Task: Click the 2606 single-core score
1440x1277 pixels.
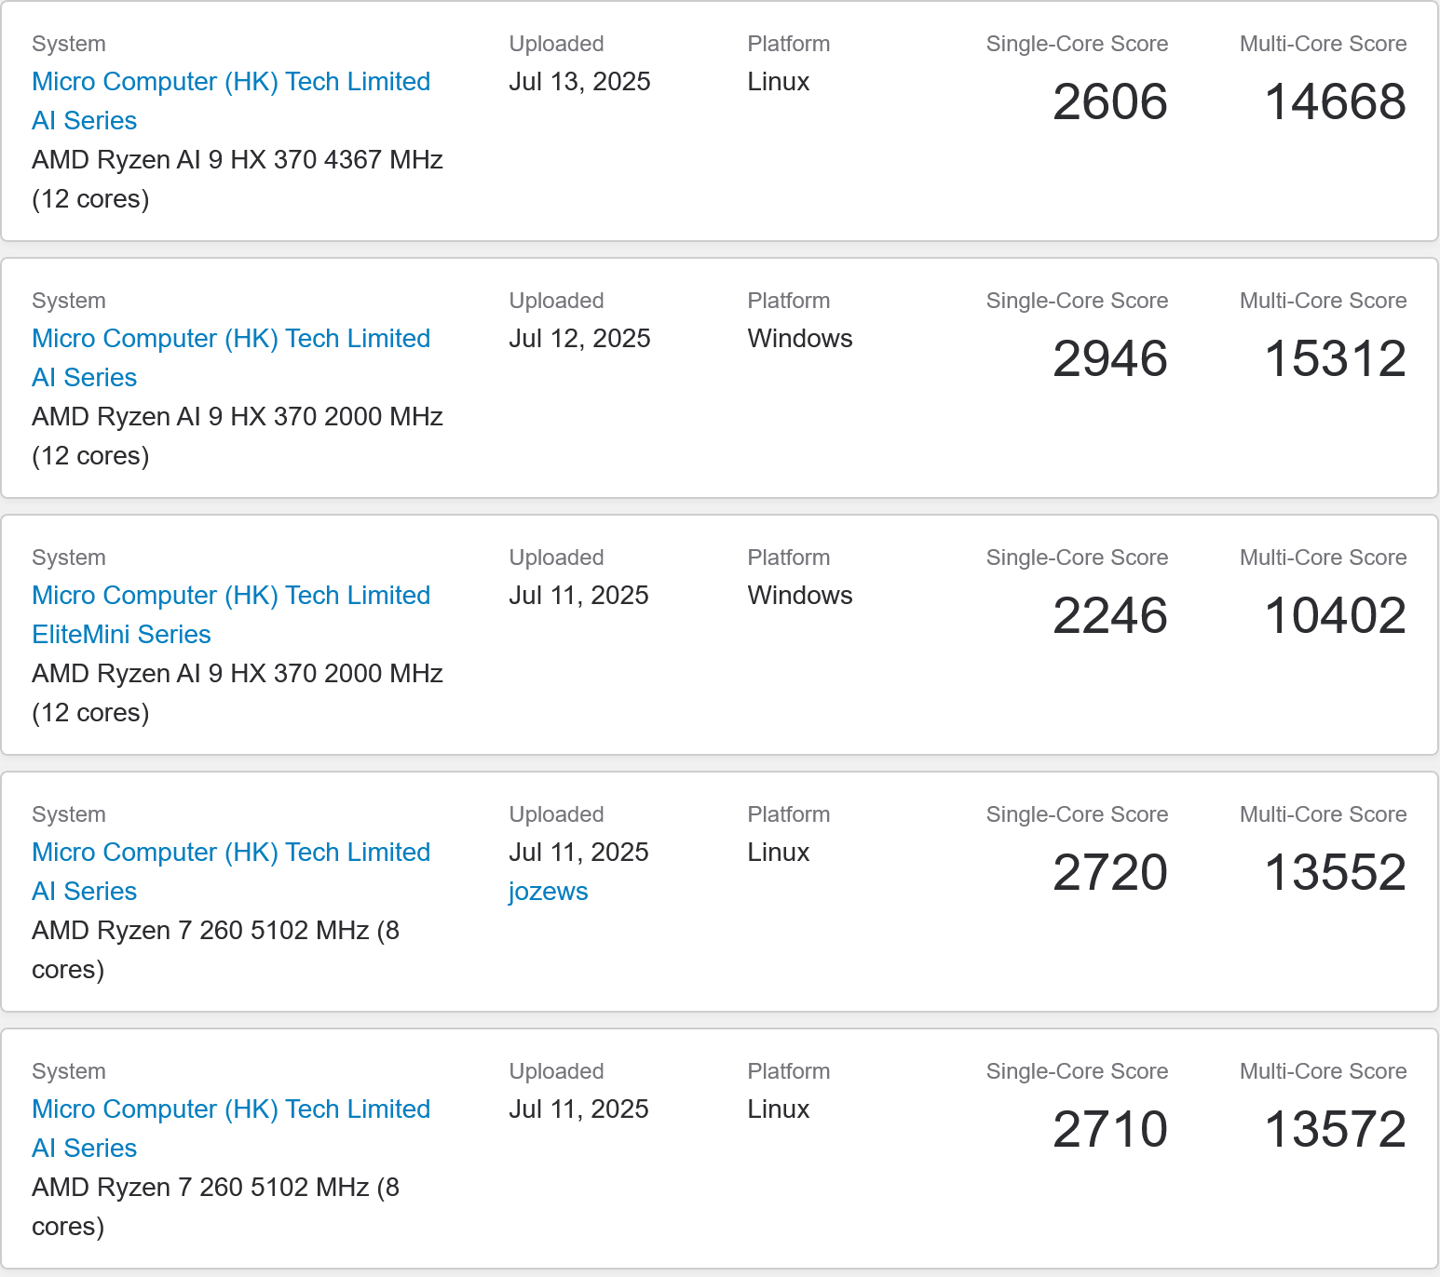Action: (x=1110, y=102)
